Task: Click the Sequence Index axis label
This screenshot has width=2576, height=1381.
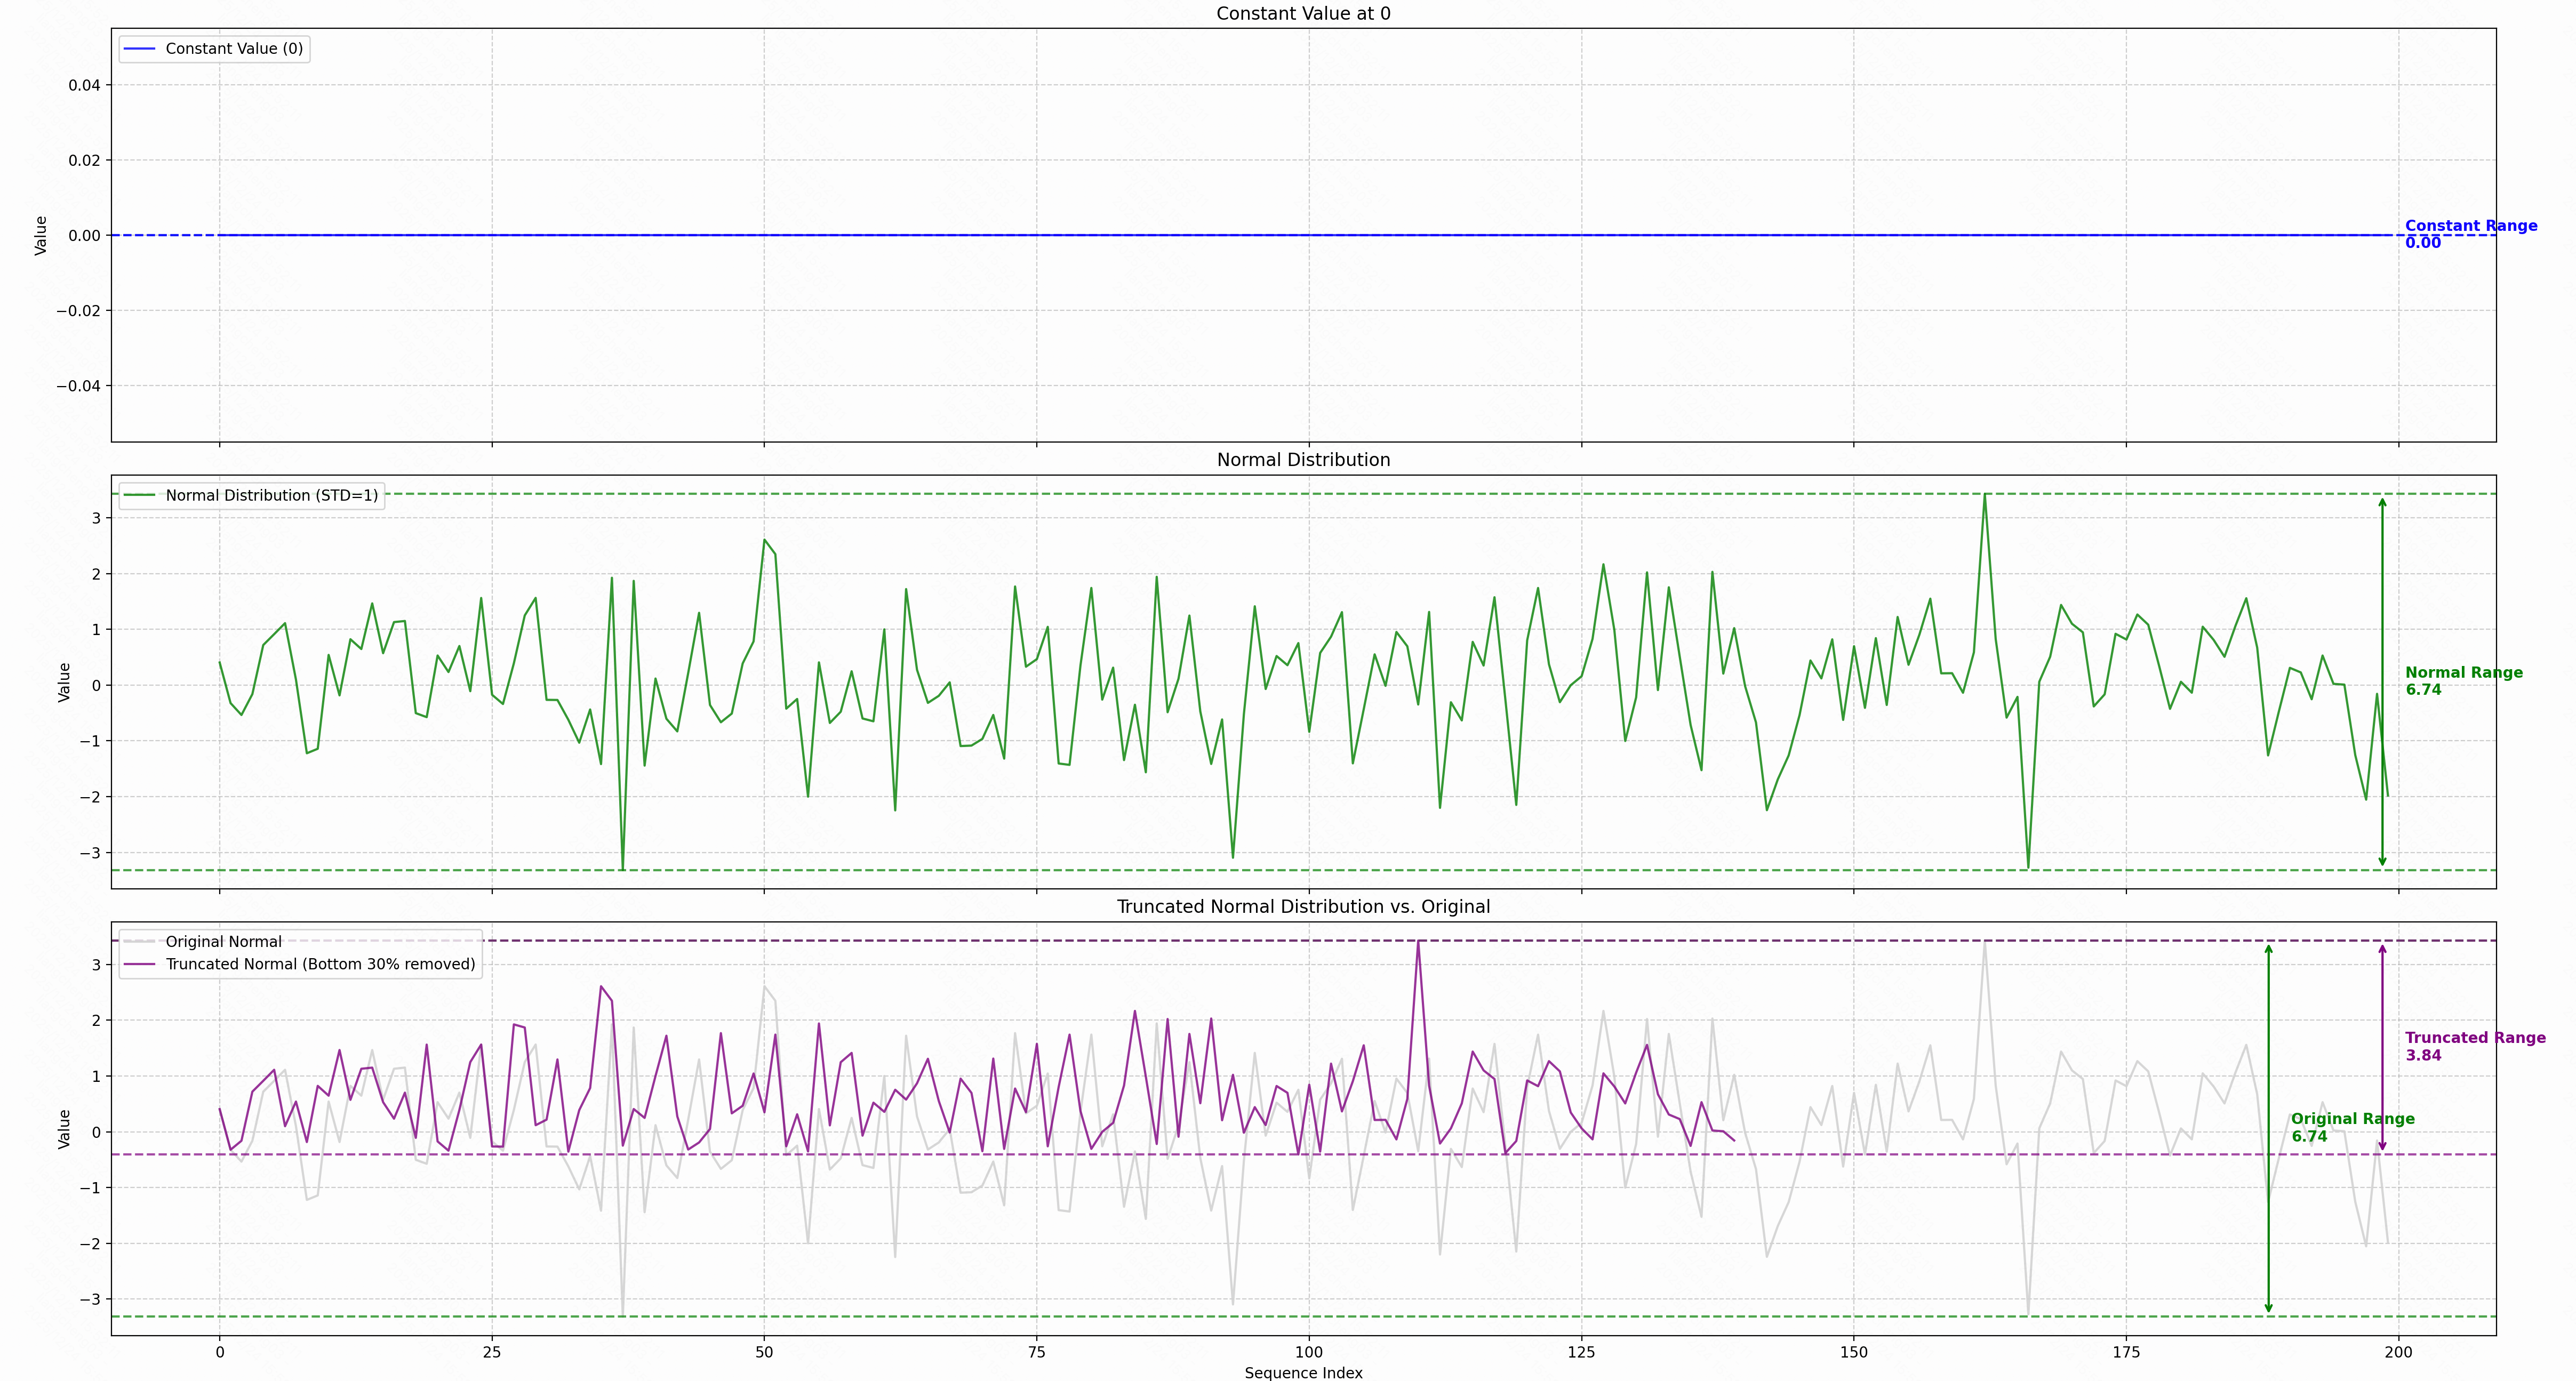Action: coord(1302,1373)
